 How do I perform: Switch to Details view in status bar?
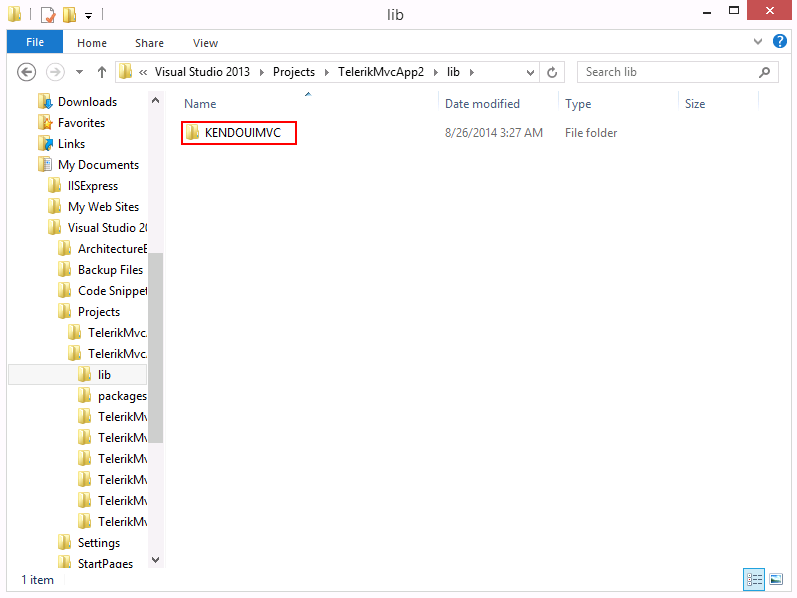click(x=754, y=579)
